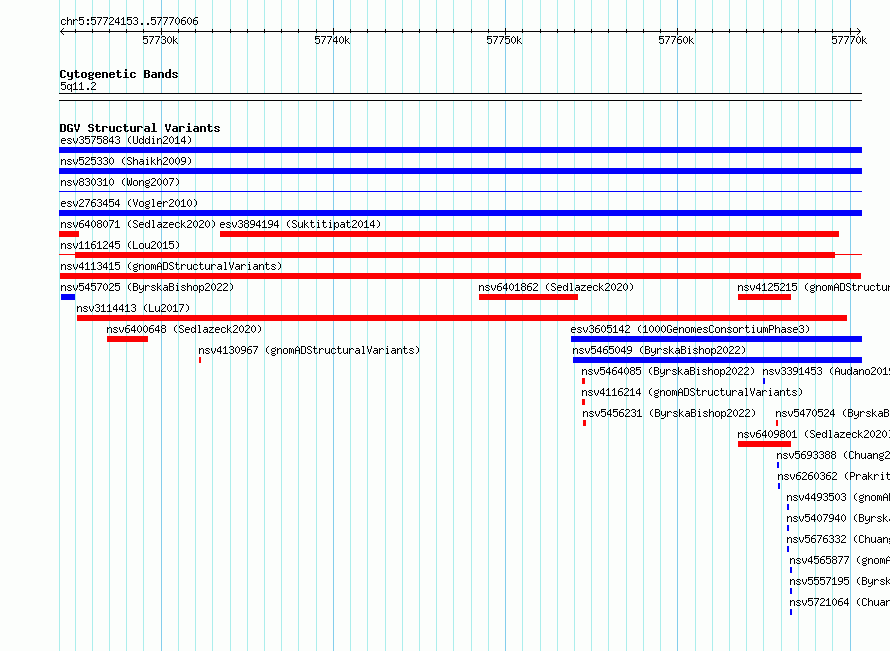890x651 pixels.
Task: Click the nsv6400648 (Sedlazeck2020) red bar
Action: (x=127, y=339)
